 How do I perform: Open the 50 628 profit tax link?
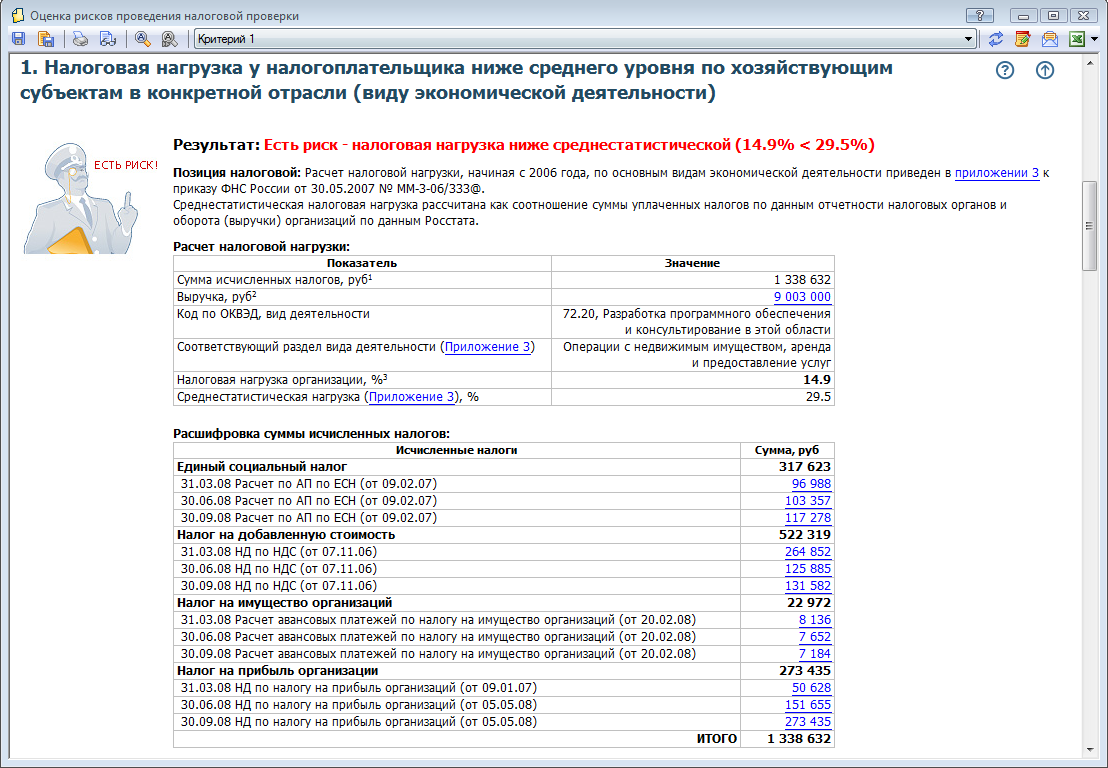click(811, 687)
